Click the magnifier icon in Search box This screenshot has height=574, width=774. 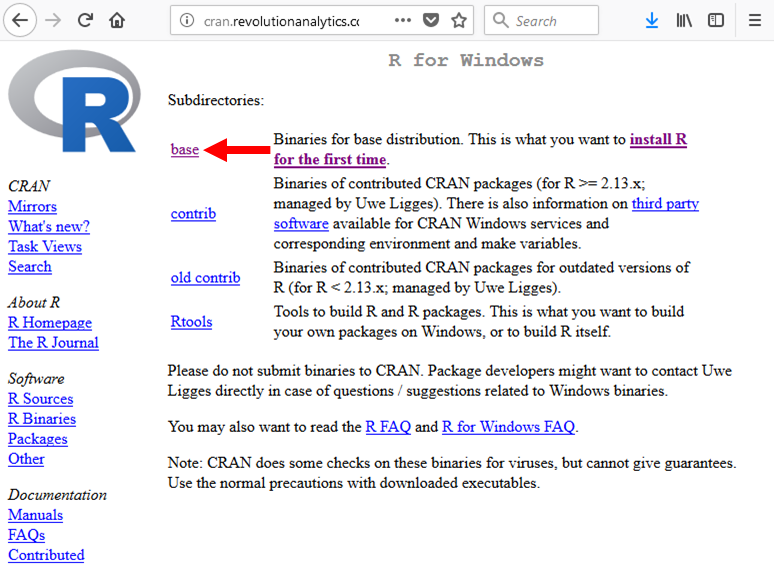pyautogui.click(x=500, y=20)
